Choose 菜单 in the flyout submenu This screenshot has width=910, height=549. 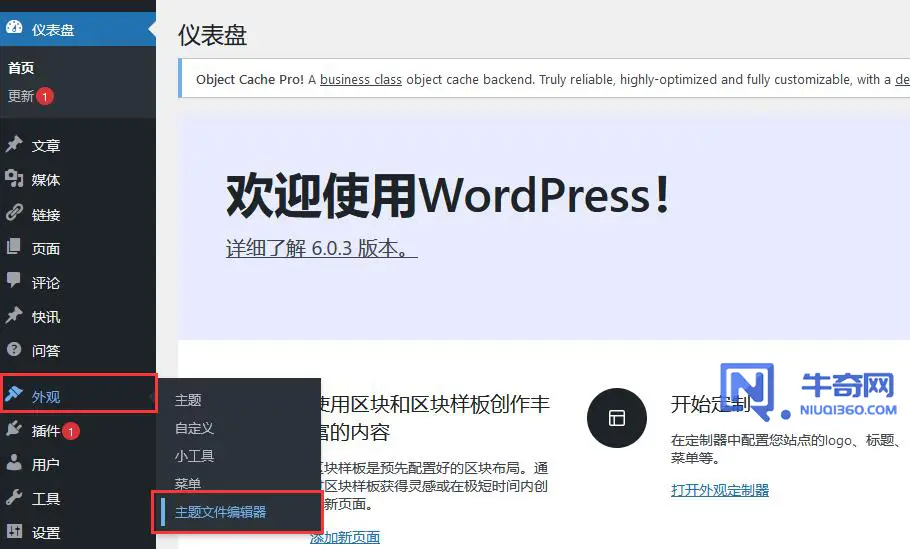[x=188, y=483]
